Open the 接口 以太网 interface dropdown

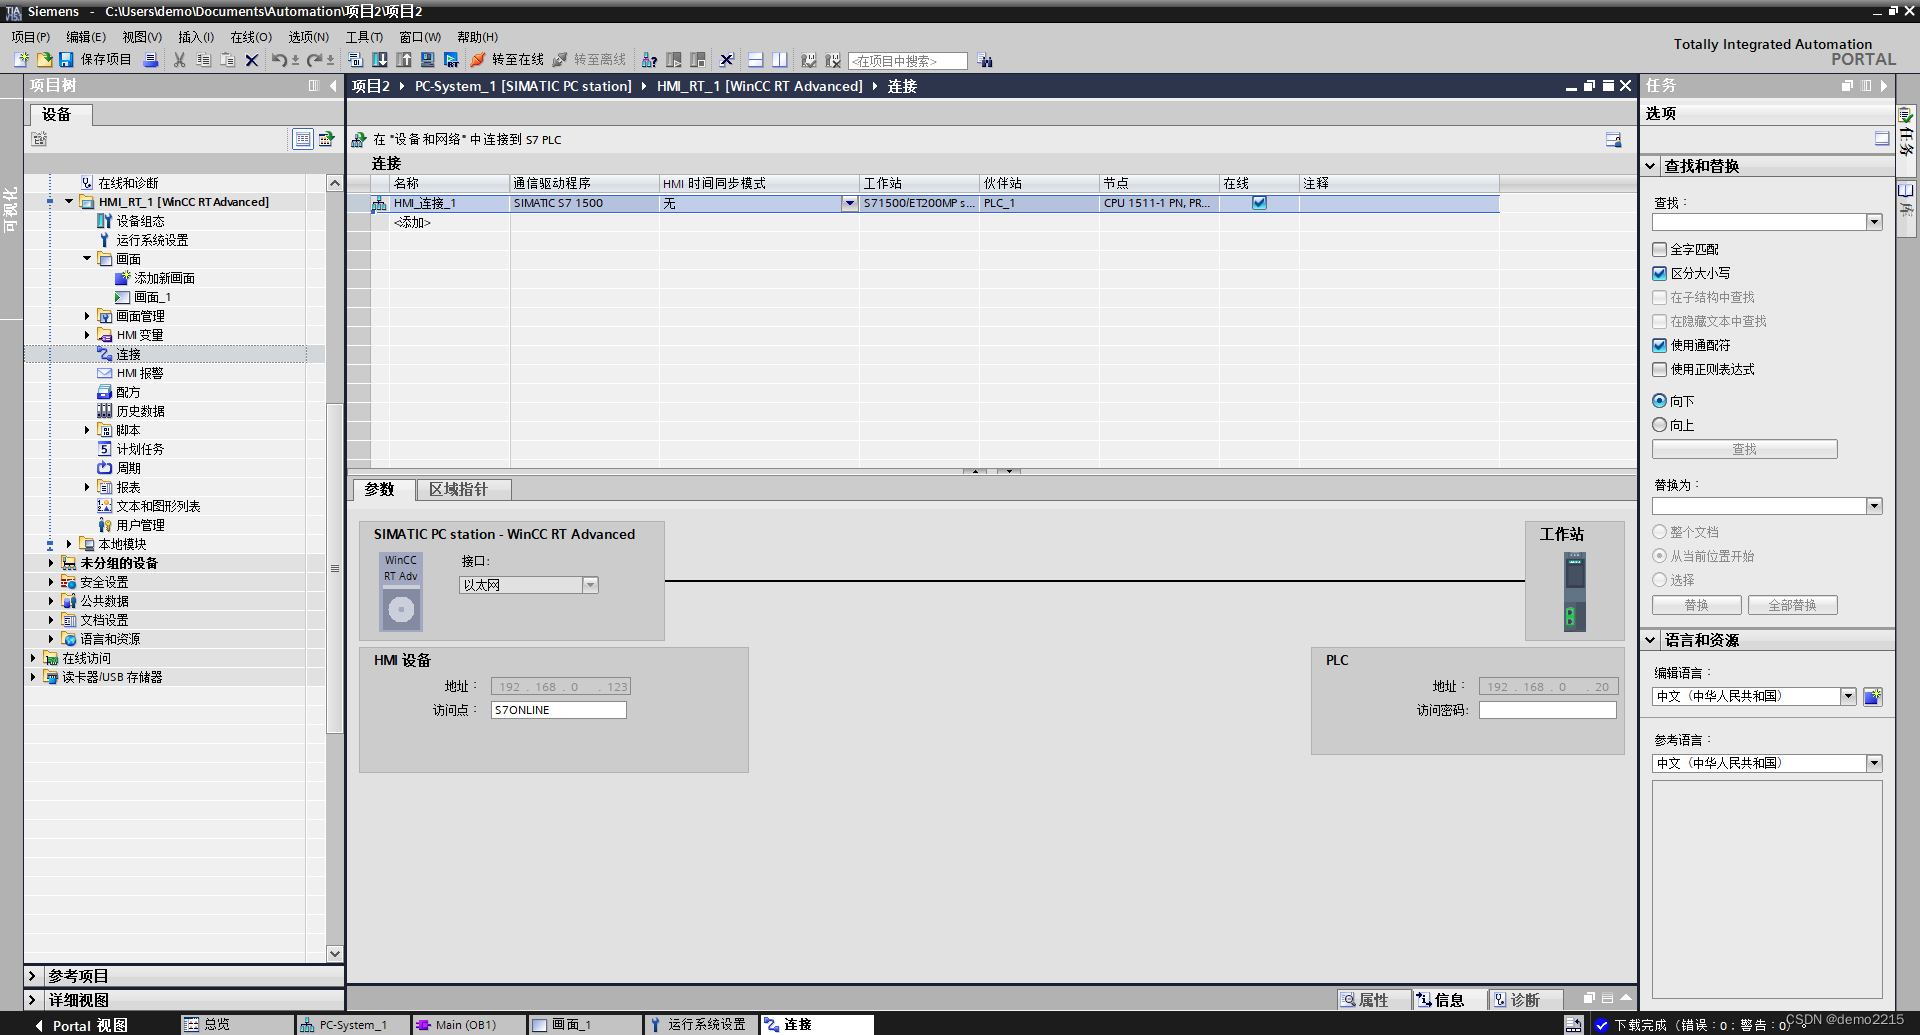pos(590,585)
